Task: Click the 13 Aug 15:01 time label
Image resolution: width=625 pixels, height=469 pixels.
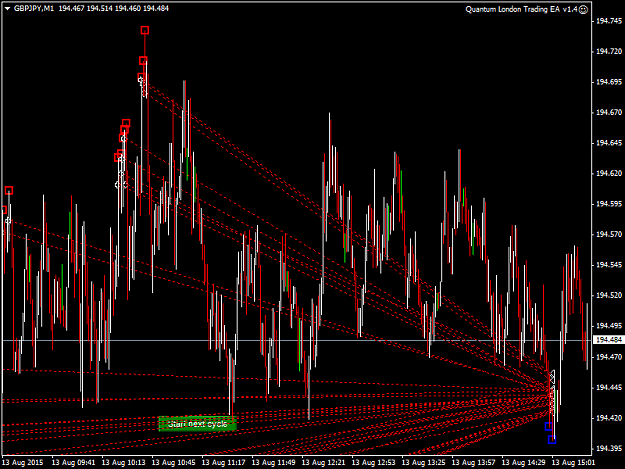Action: pyautogui.click(x=574, y=463)
